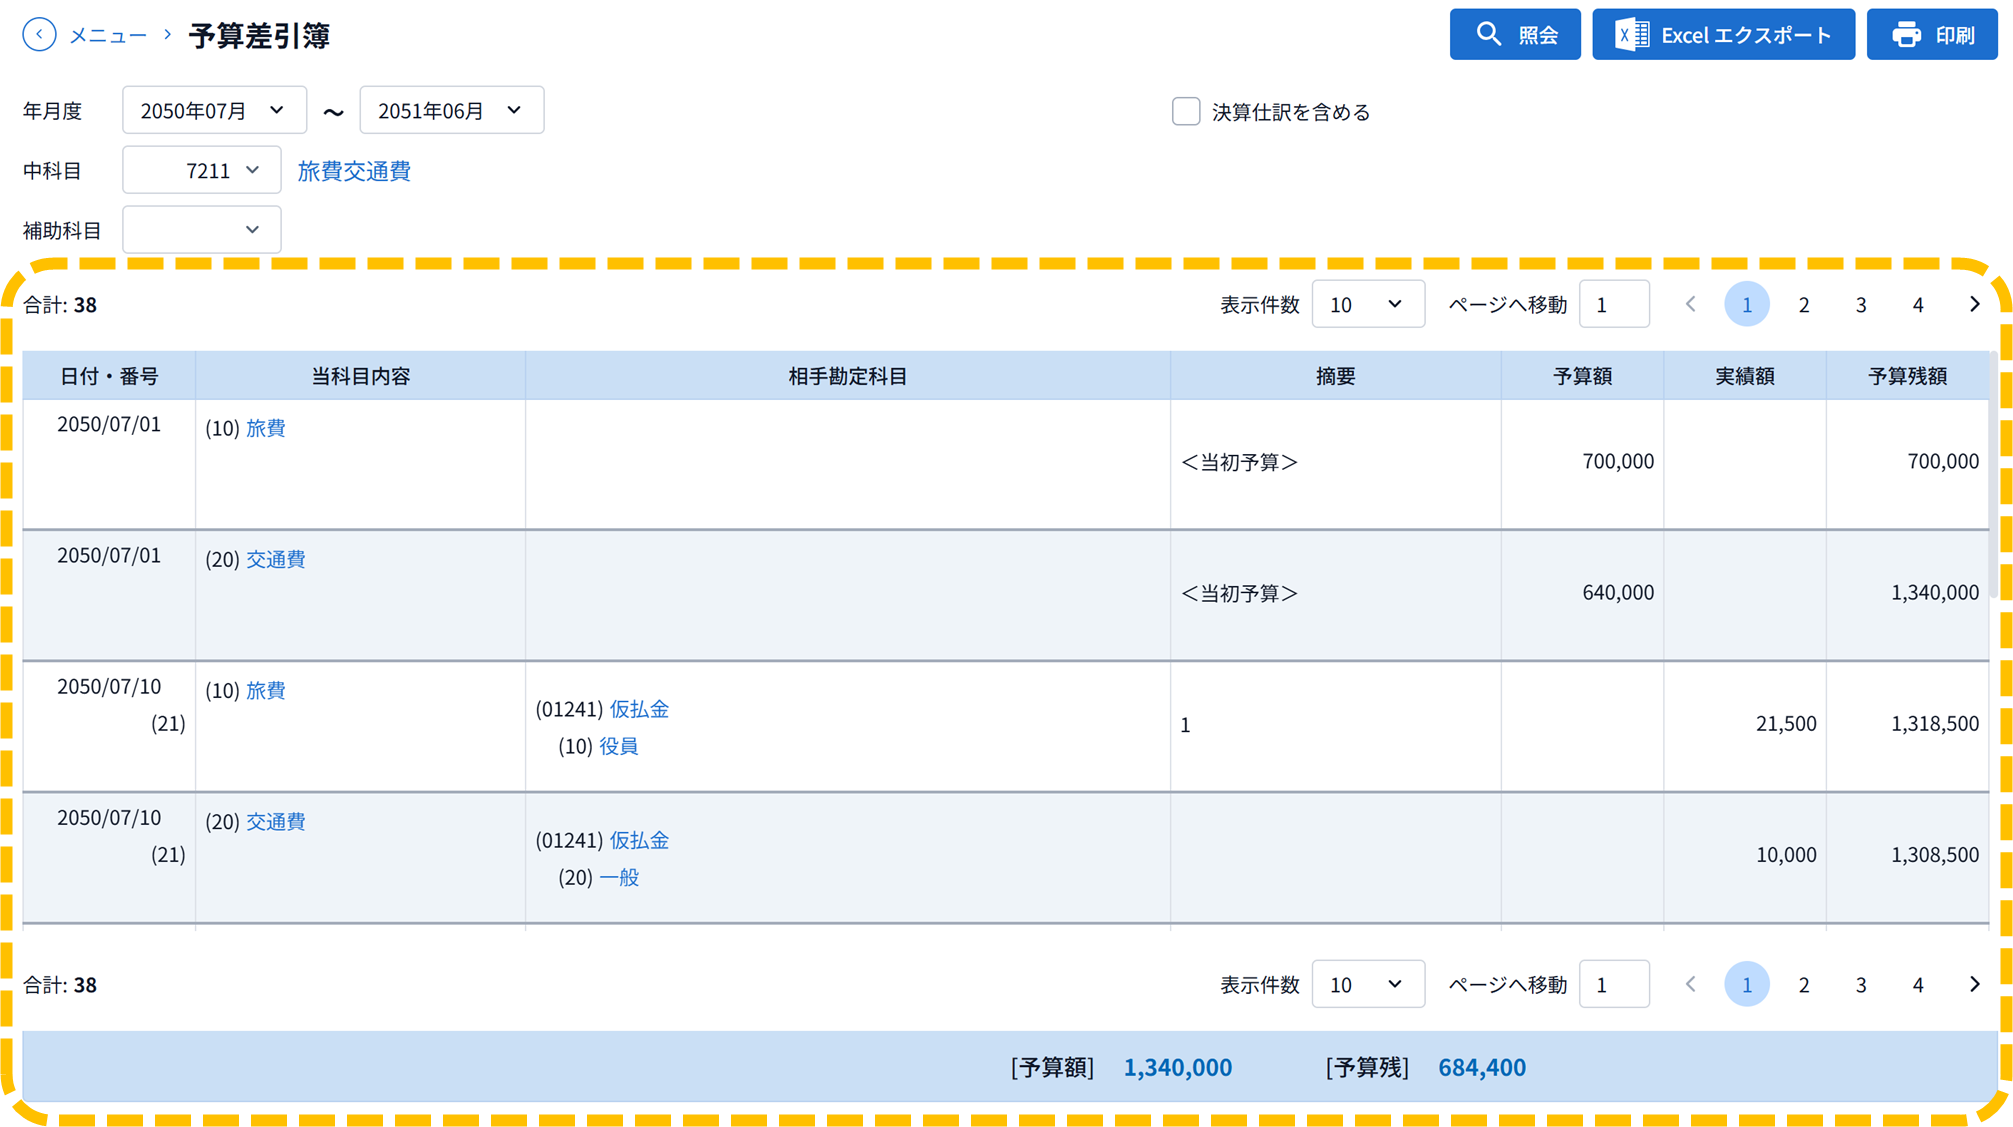
Task: Select page 1 in top pagination
Action: click(x=1746, y=304)
